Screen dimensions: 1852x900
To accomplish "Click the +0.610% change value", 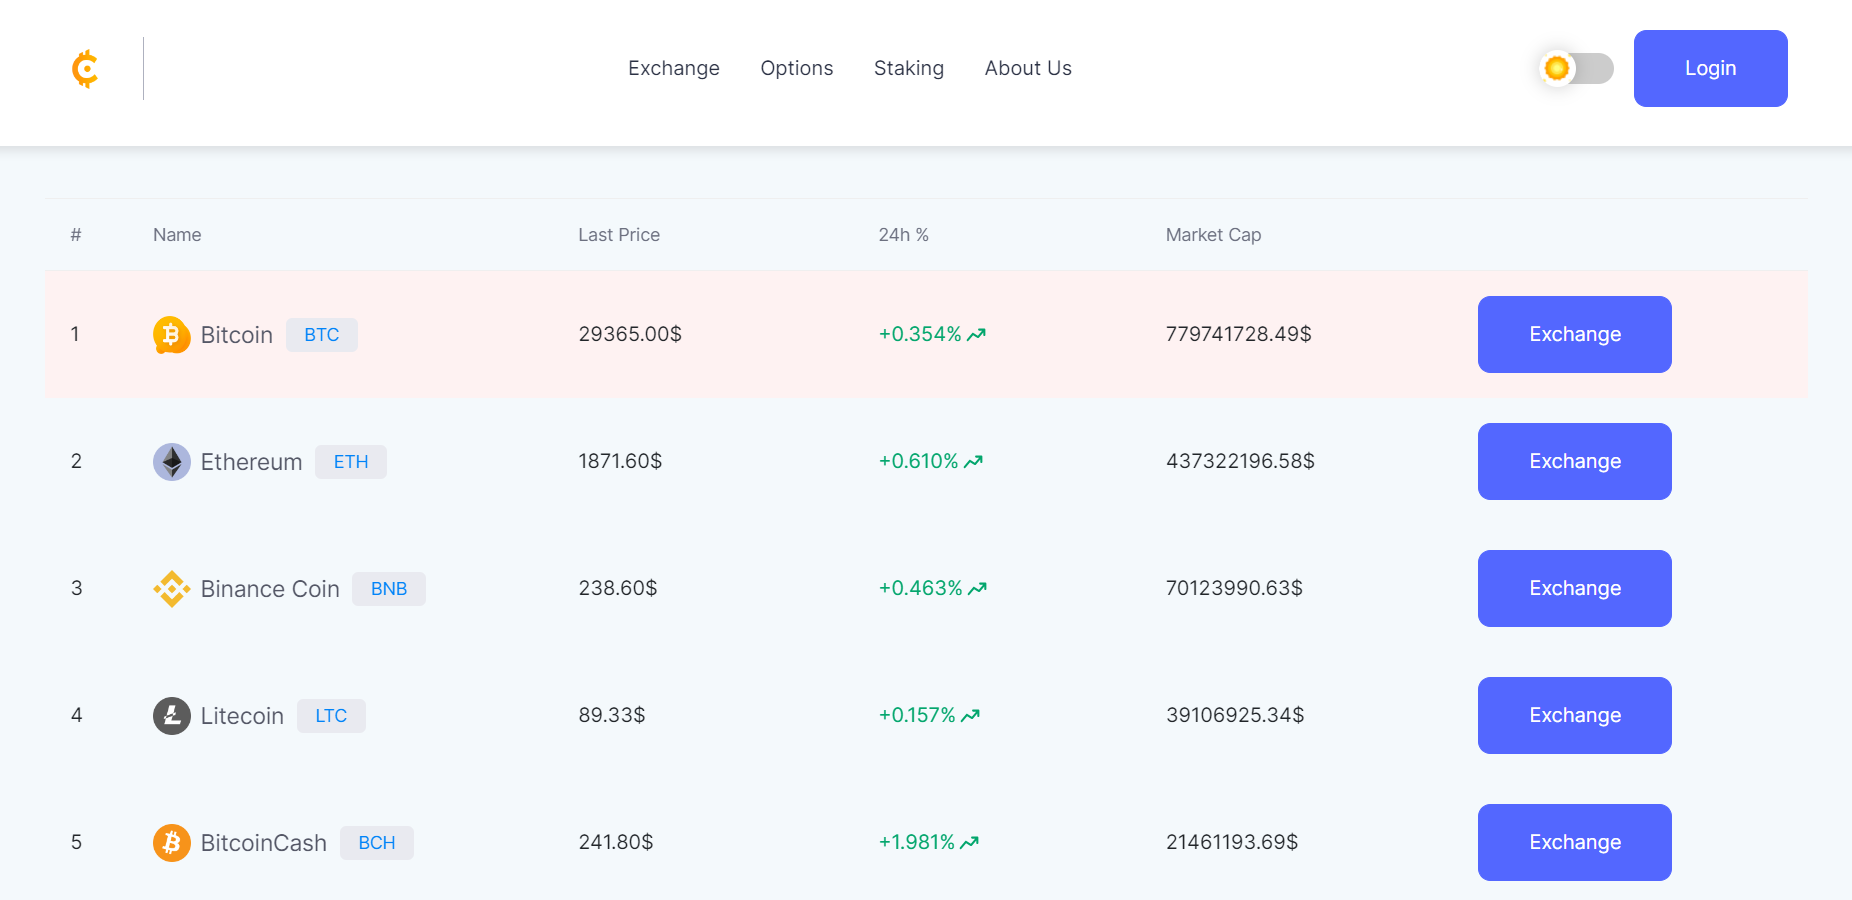I will (918, 461).
